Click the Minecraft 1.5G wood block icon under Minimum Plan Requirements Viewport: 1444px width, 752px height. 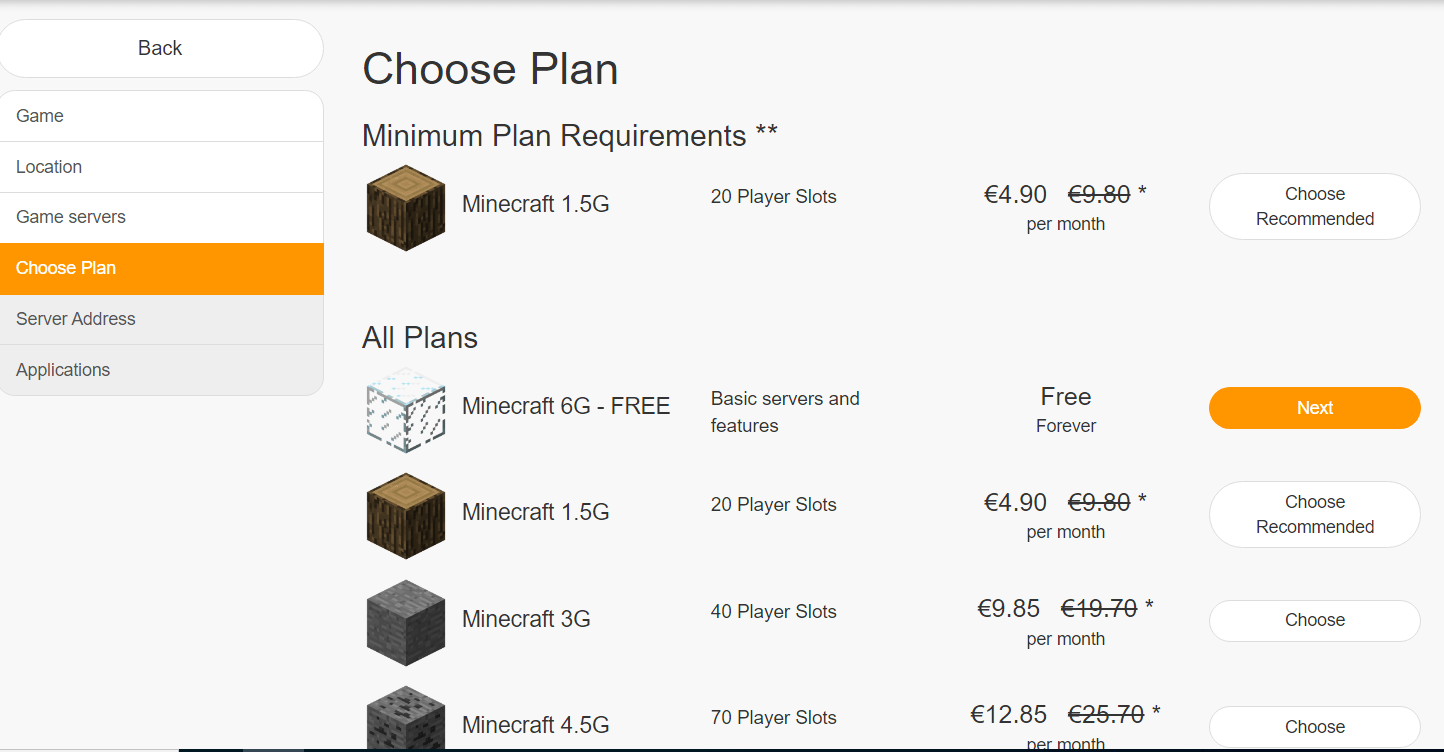[405, 207]
